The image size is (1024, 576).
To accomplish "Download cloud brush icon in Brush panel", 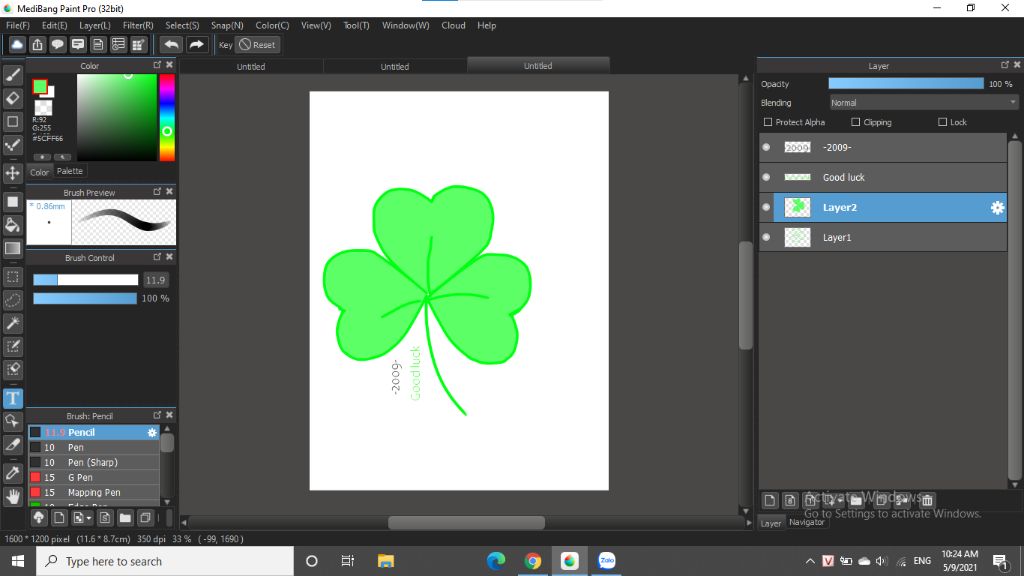I will point(39,518).
